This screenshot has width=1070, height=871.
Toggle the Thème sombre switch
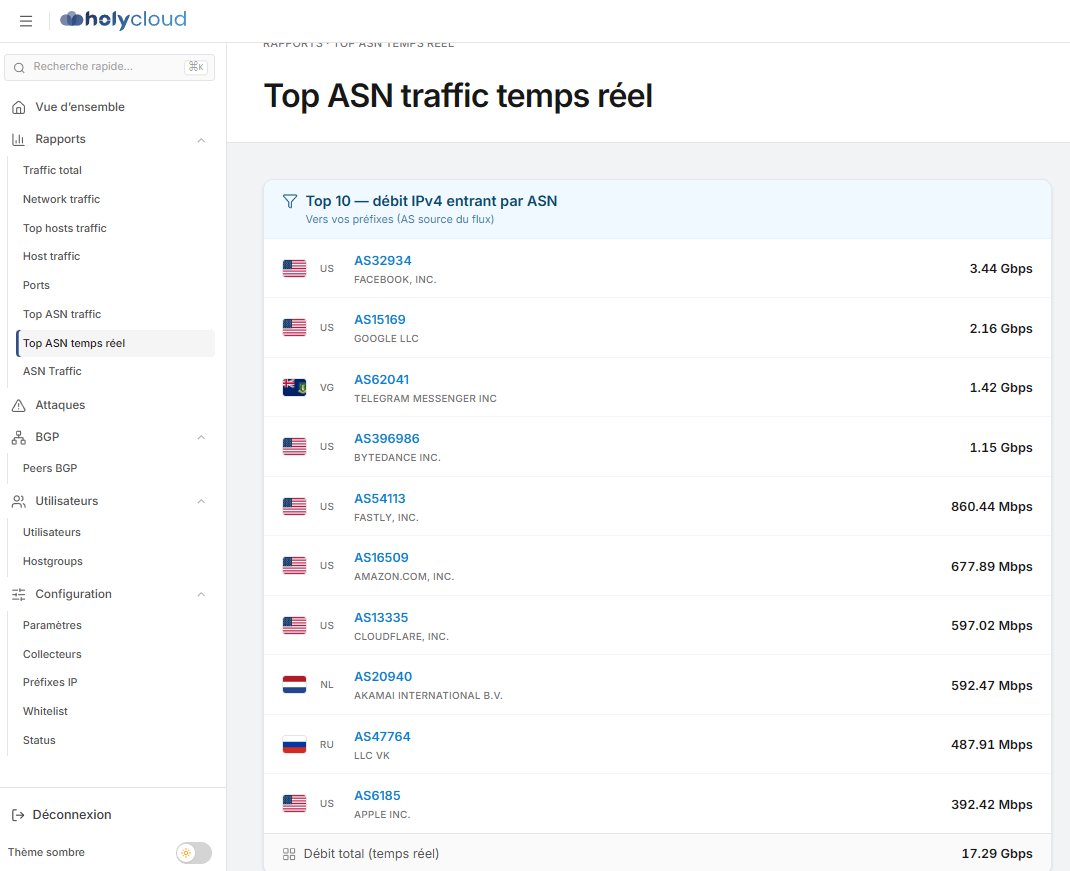(x=194, y=853)
